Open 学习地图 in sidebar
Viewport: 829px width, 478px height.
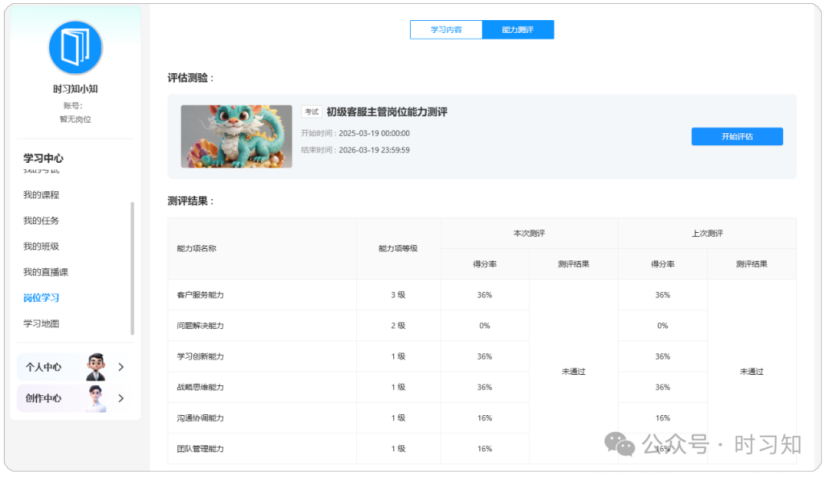[41, 324]
